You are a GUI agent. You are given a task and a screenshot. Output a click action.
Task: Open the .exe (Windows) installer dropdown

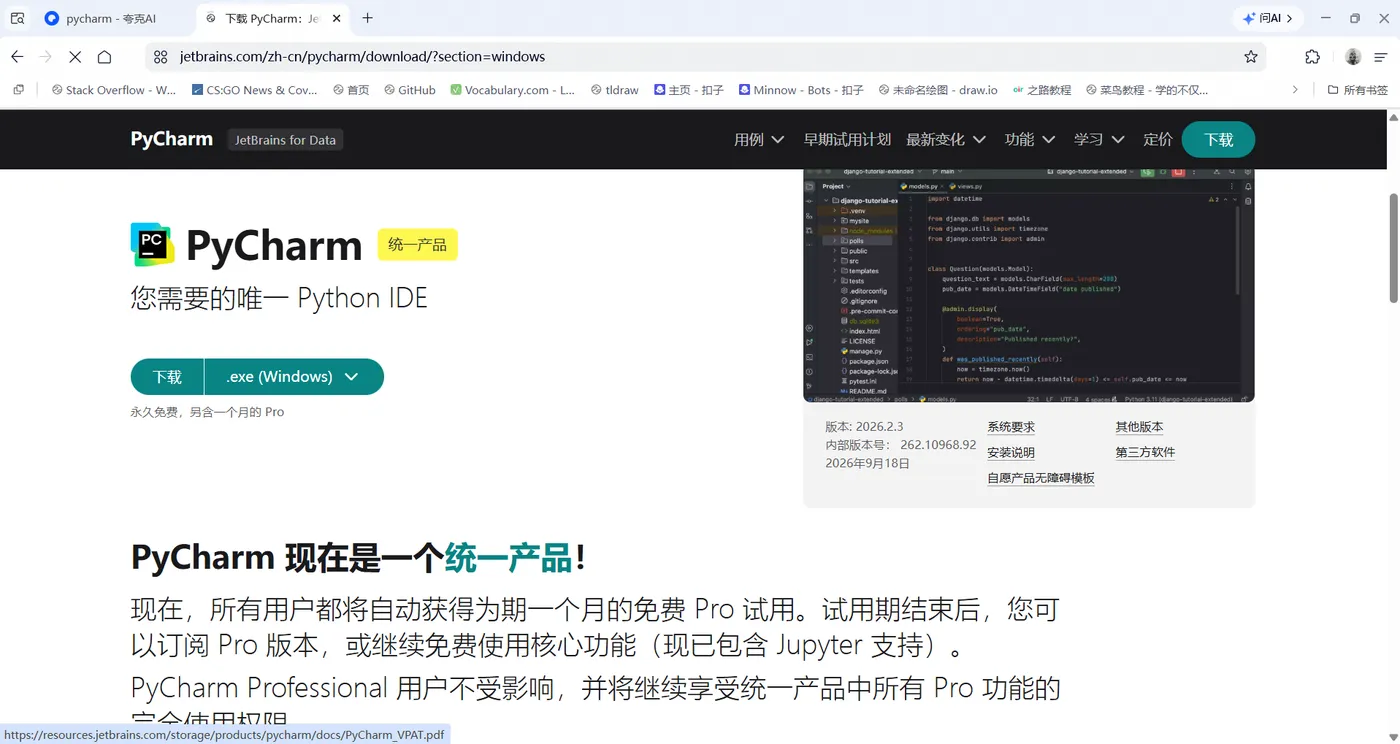pyautogui.click(x=294, y=377)
